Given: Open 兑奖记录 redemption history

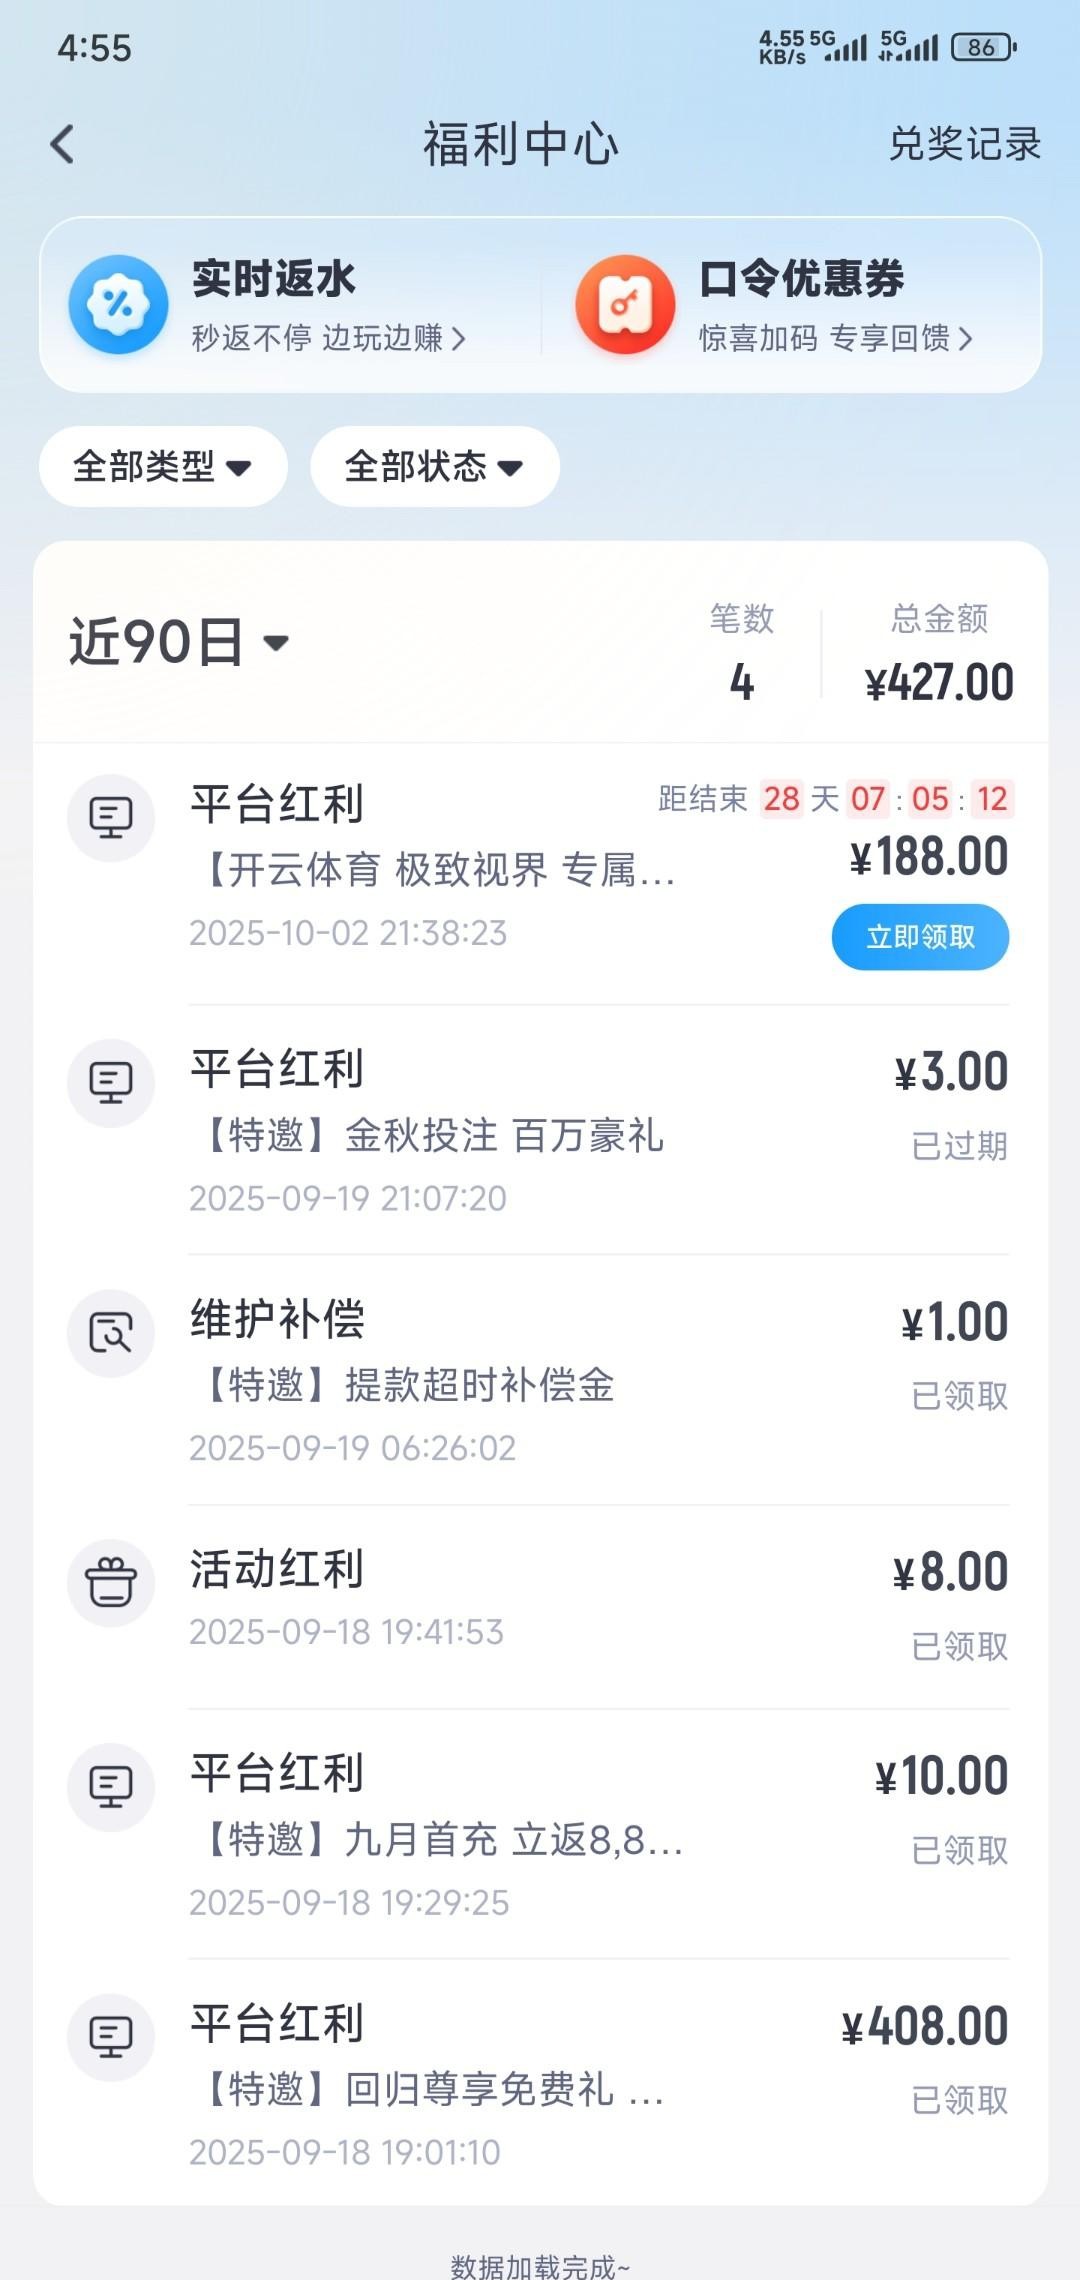Looking at the screenshot, I should tap(964, 144).
